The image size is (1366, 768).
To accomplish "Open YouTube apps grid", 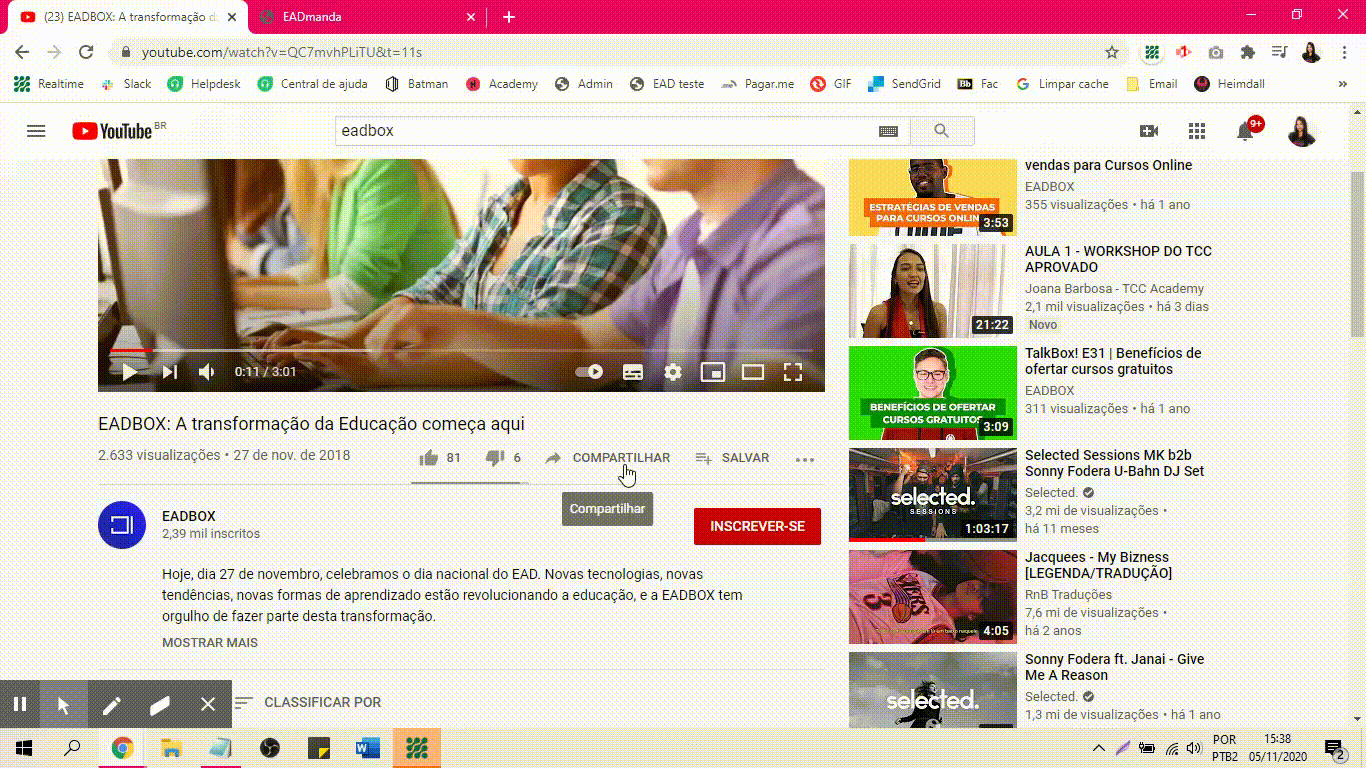I will click(x=1197, y=131).
